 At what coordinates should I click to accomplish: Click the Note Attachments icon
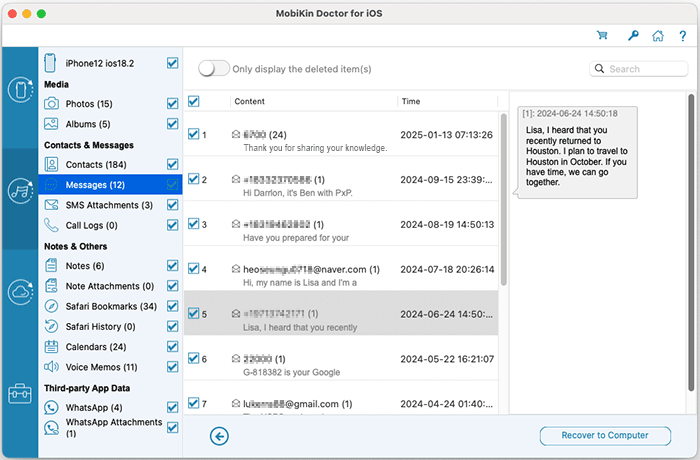(51, 286)
